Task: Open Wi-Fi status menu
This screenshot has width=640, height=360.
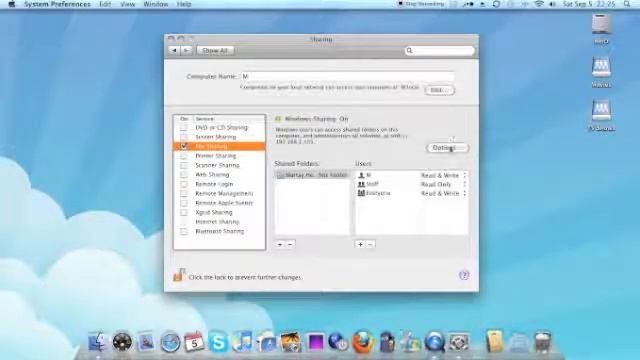Action: [x=539, y=4]
